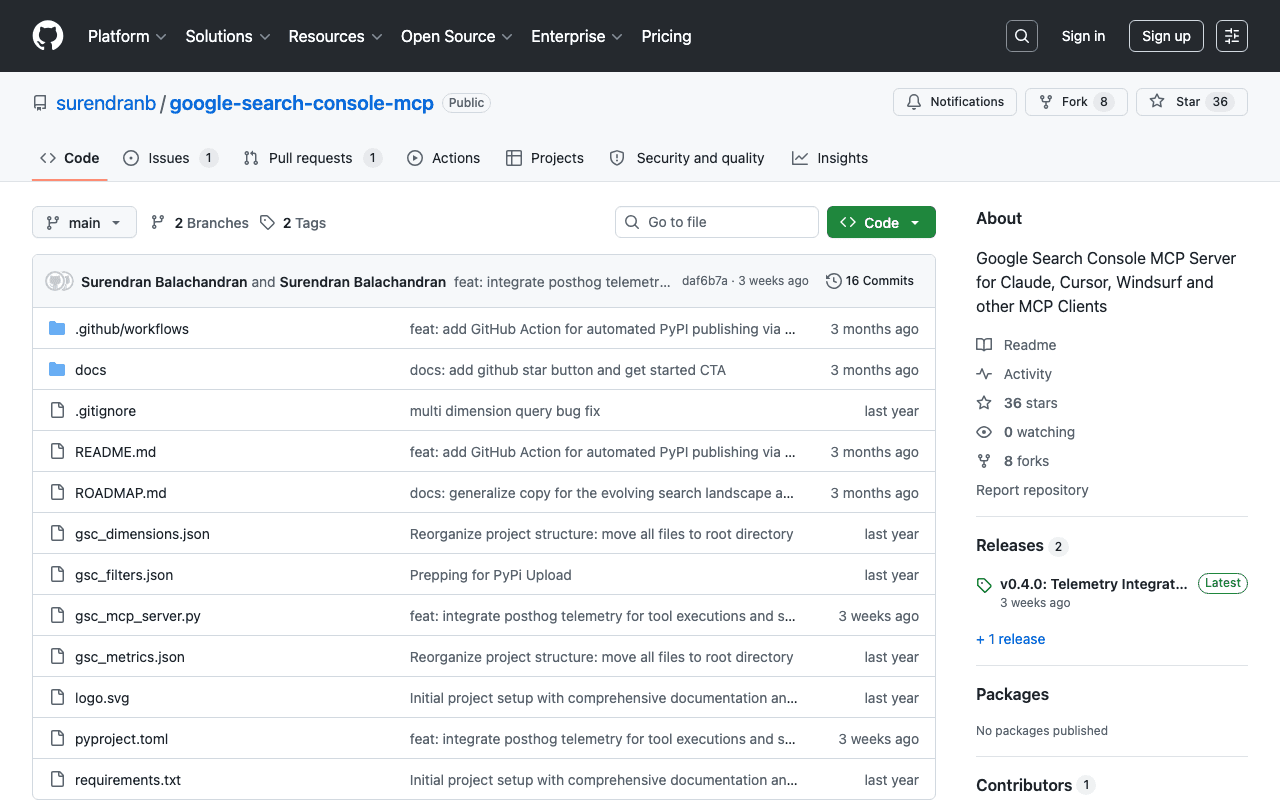Expand the Solutions menu
The width and height of the screenshot is (1280, 800).
click(228, 36)
